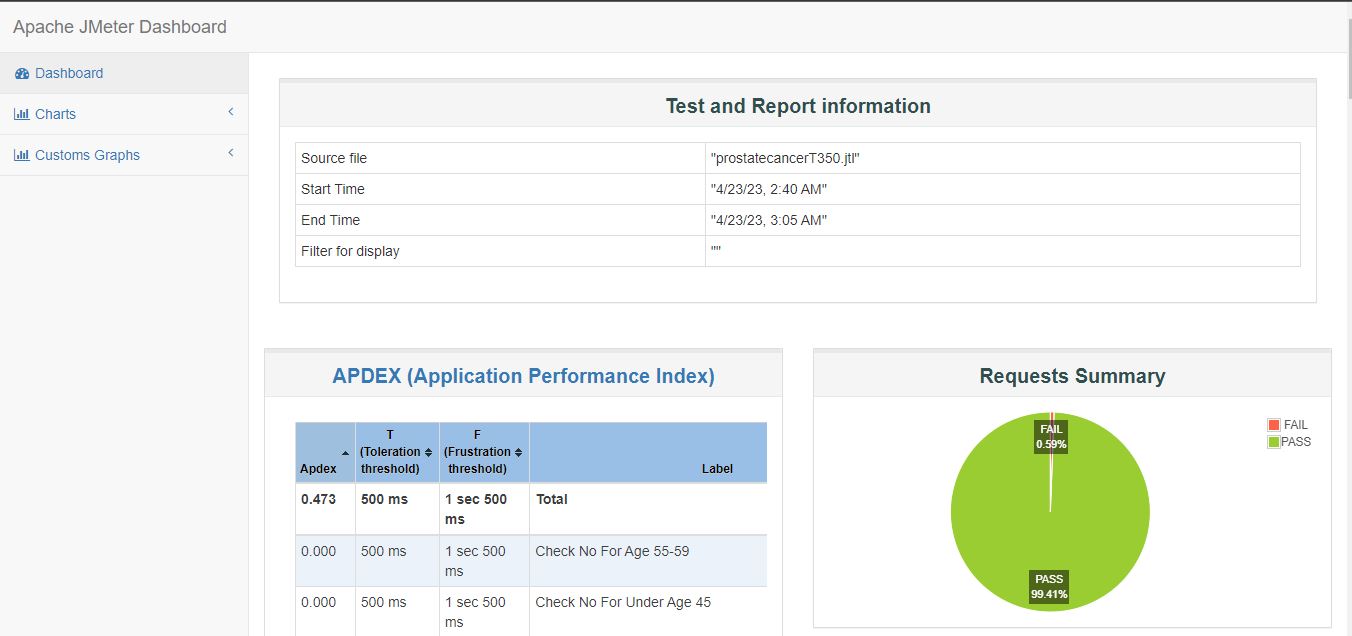
Task: Click the sort icon on Label column header
Action: (x=718, y=467)
